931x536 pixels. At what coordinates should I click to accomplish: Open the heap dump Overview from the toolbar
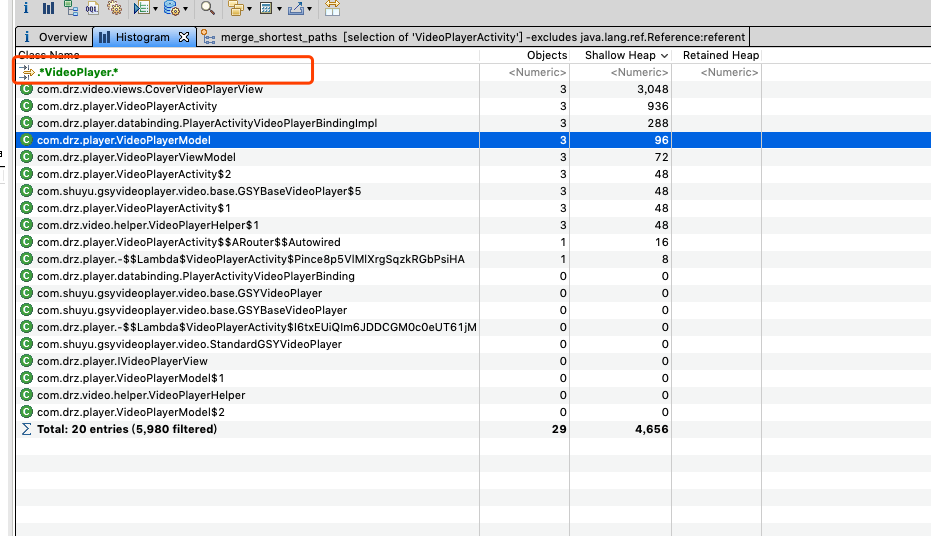[x=26, y=8]
